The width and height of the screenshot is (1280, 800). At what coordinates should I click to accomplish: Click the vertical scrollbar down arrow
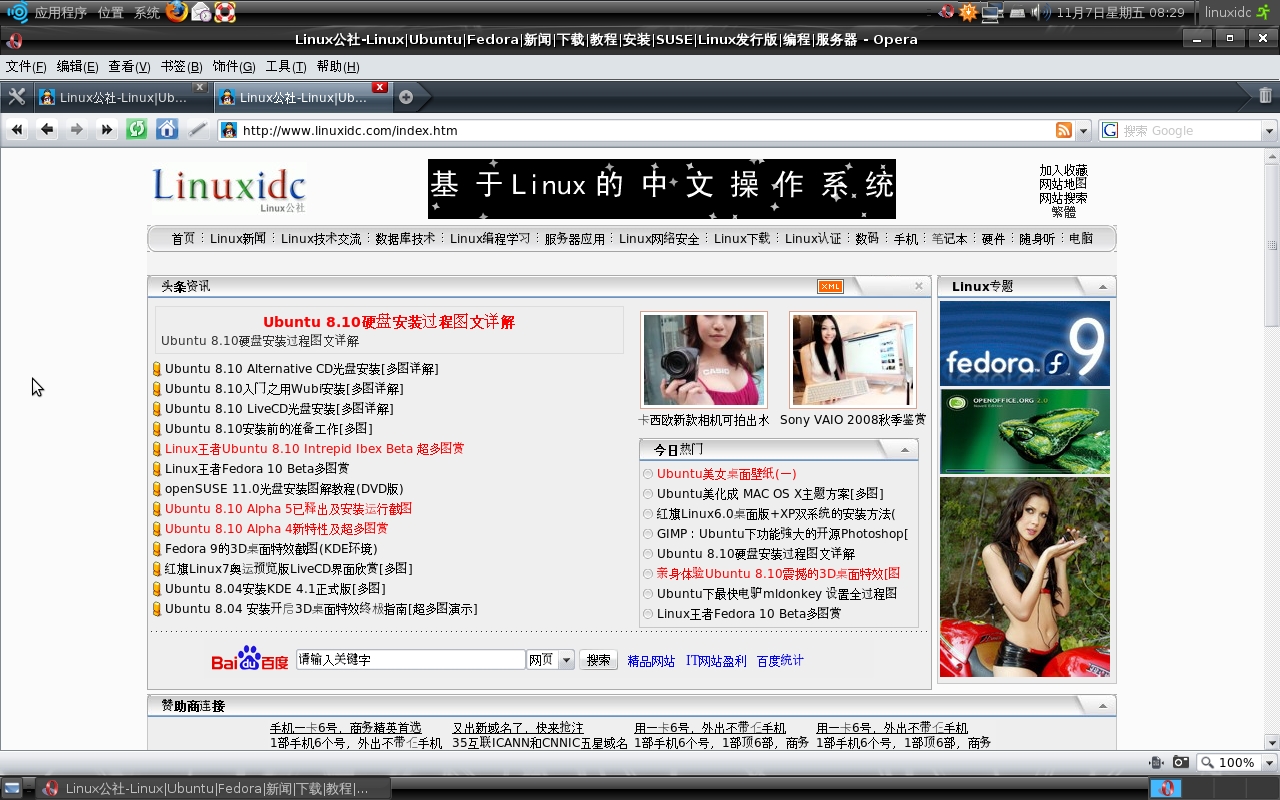(1272, 743)
